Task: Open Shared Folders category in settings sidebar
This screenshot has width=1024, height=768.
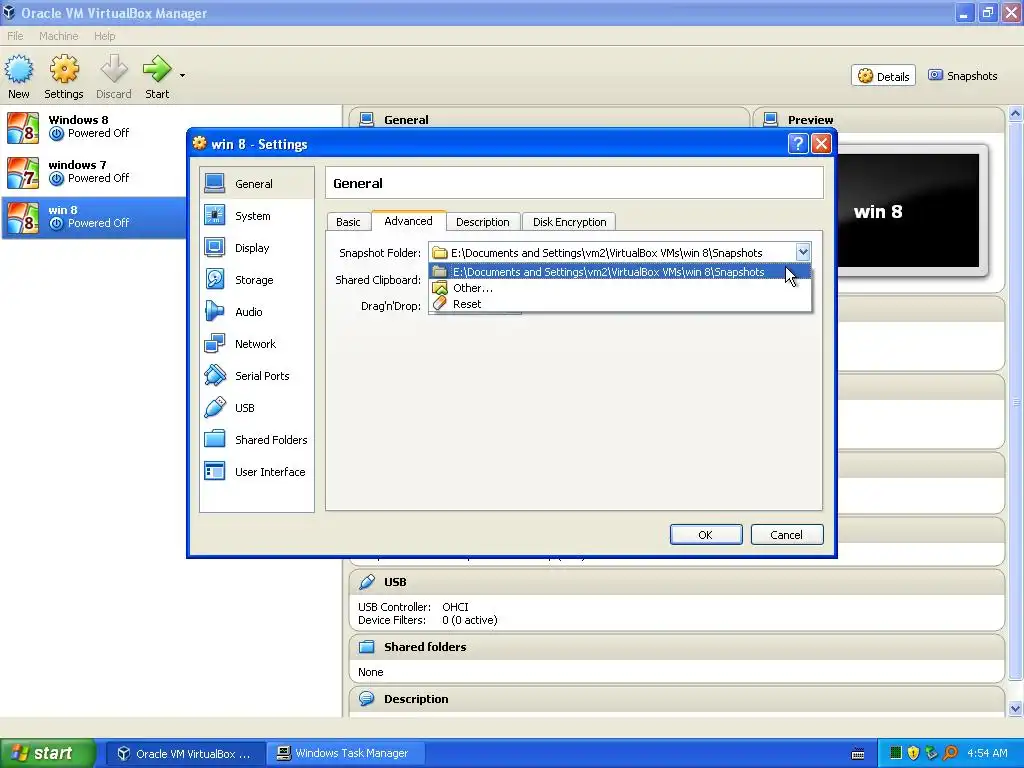Action: [x=257, y=440]
